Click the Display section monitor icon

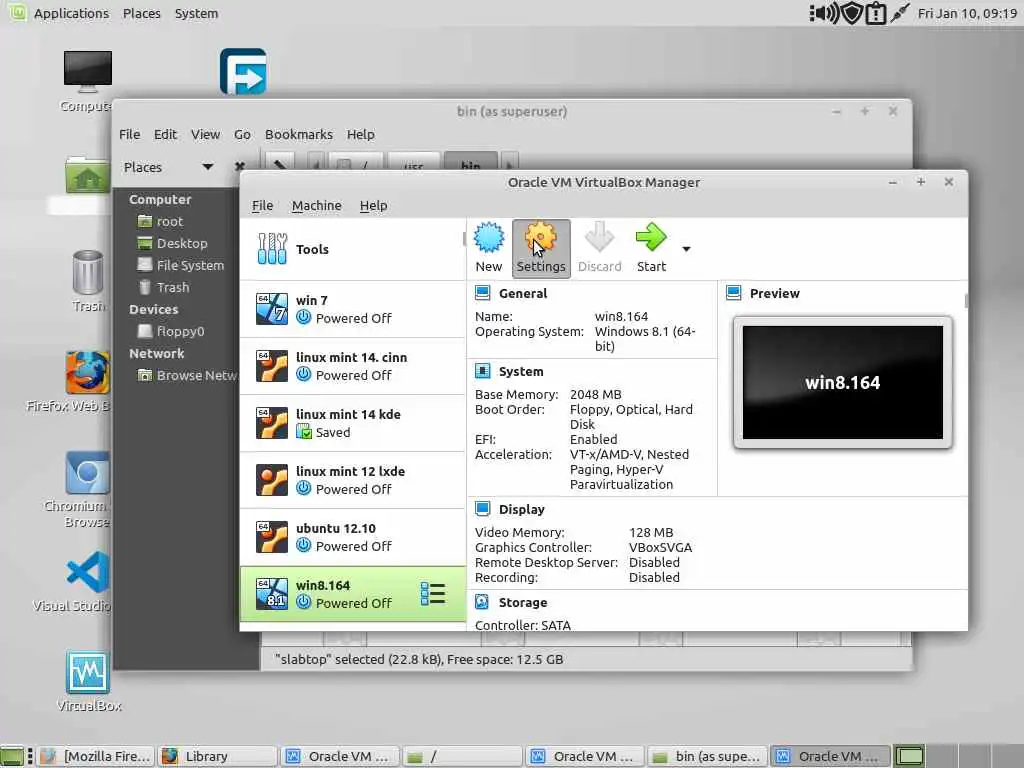pyautogui.click(x=483, y=508)
